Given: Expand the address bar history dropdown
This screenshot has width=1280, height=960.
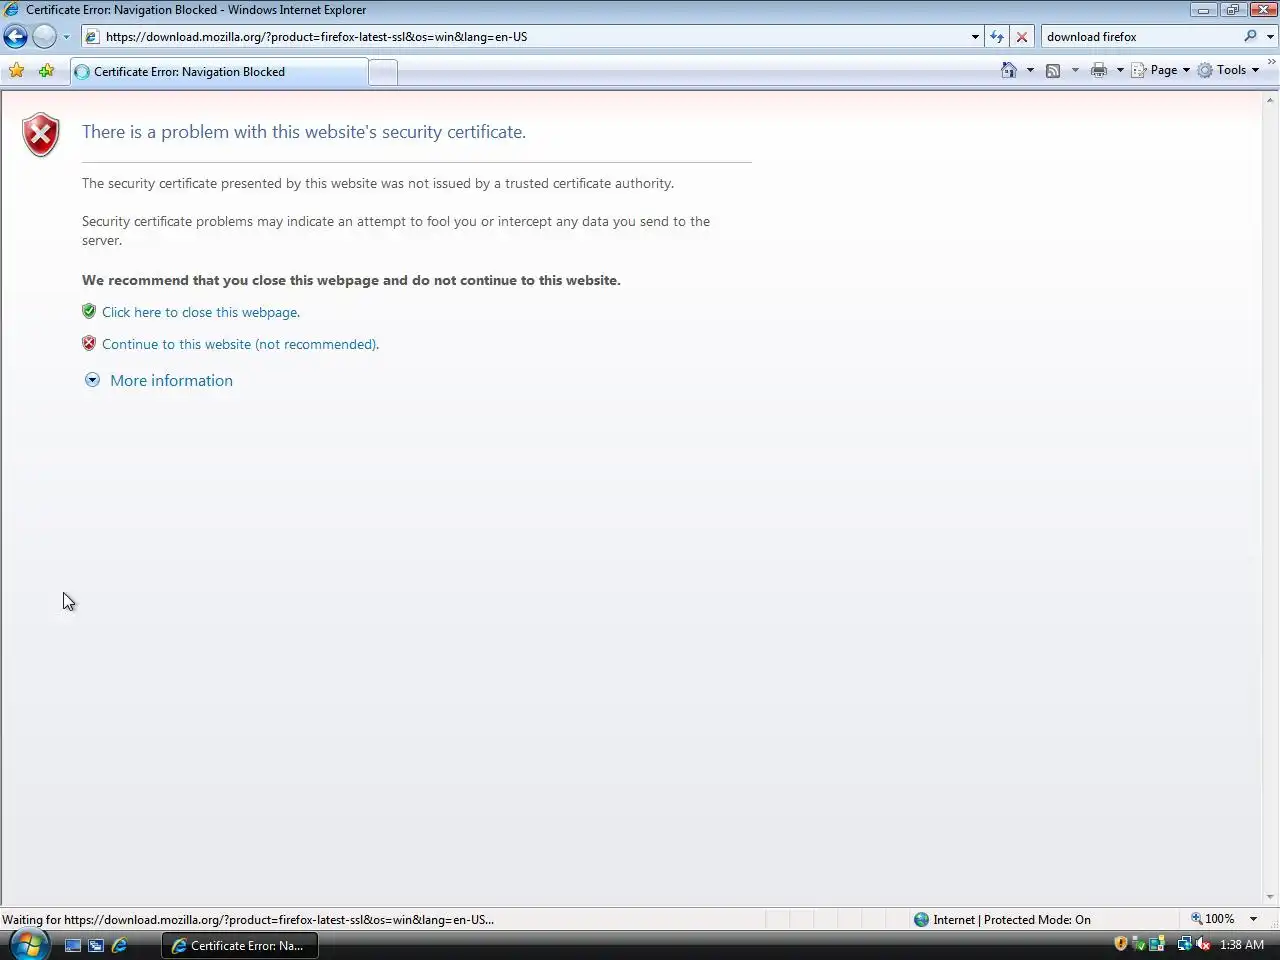Looking at the screenshot, I should click(x=975, y=37).
